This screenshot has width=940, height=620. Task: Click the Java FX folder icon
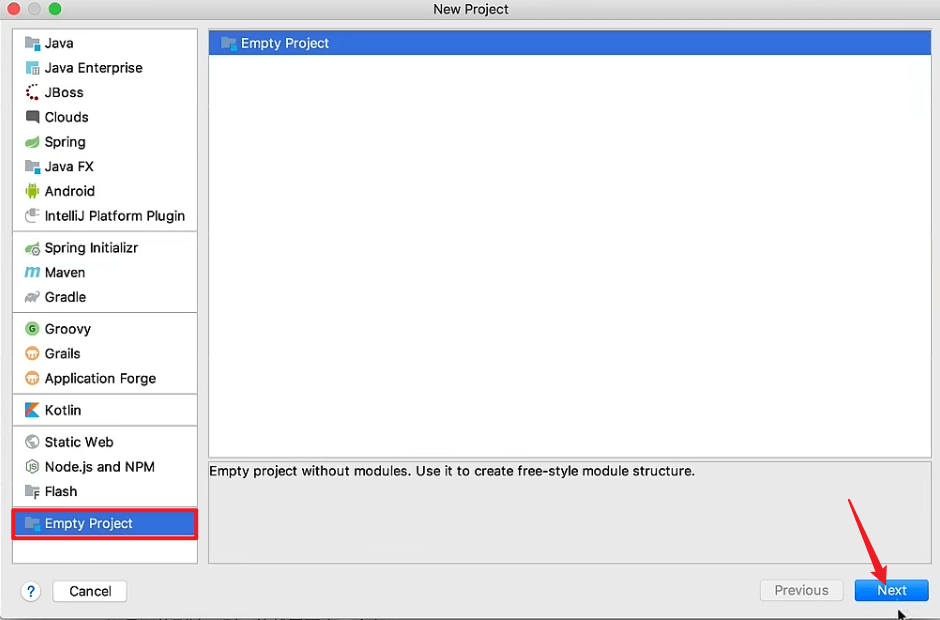32,166
